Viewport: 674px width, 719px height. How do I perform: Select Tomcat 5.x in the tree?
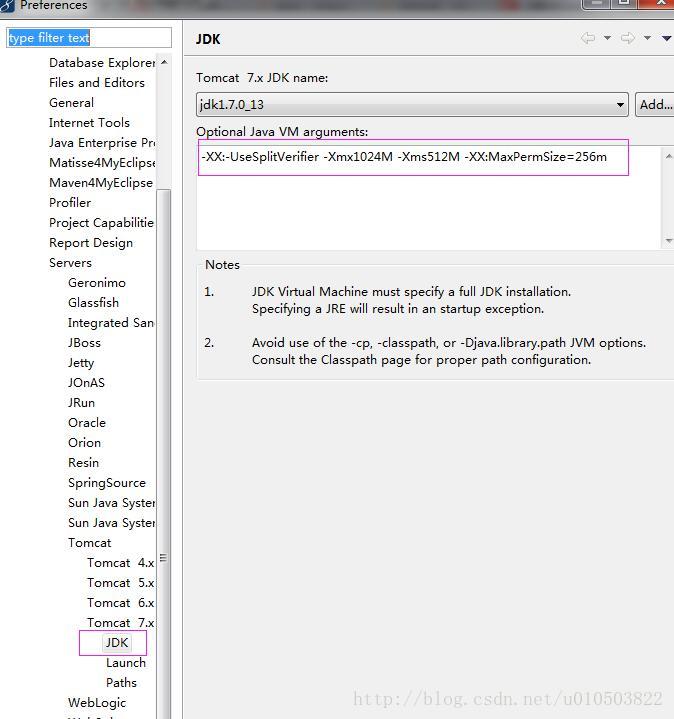pos(121,583)
